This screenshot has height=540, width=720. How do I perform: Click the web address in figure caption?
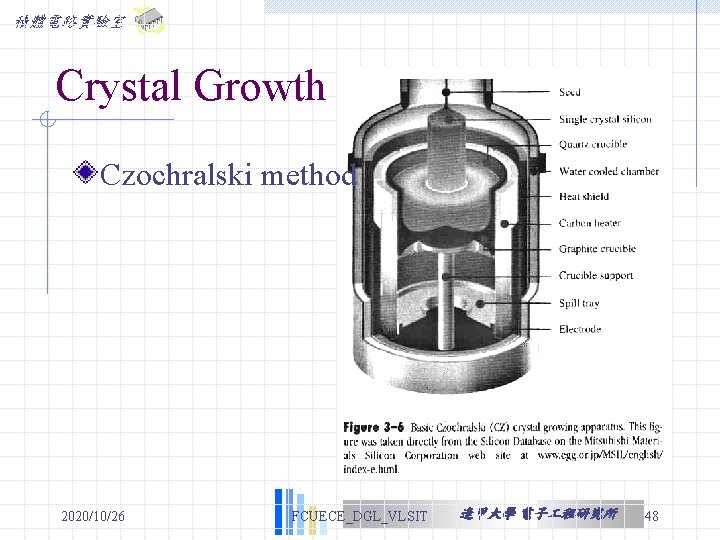(x=503, y=462)
